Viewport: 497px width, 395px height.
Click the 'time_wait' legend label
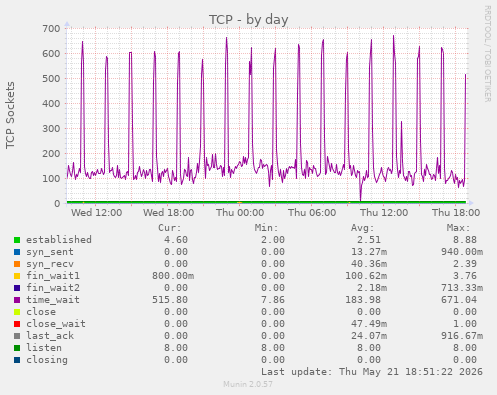click(53, 300)
